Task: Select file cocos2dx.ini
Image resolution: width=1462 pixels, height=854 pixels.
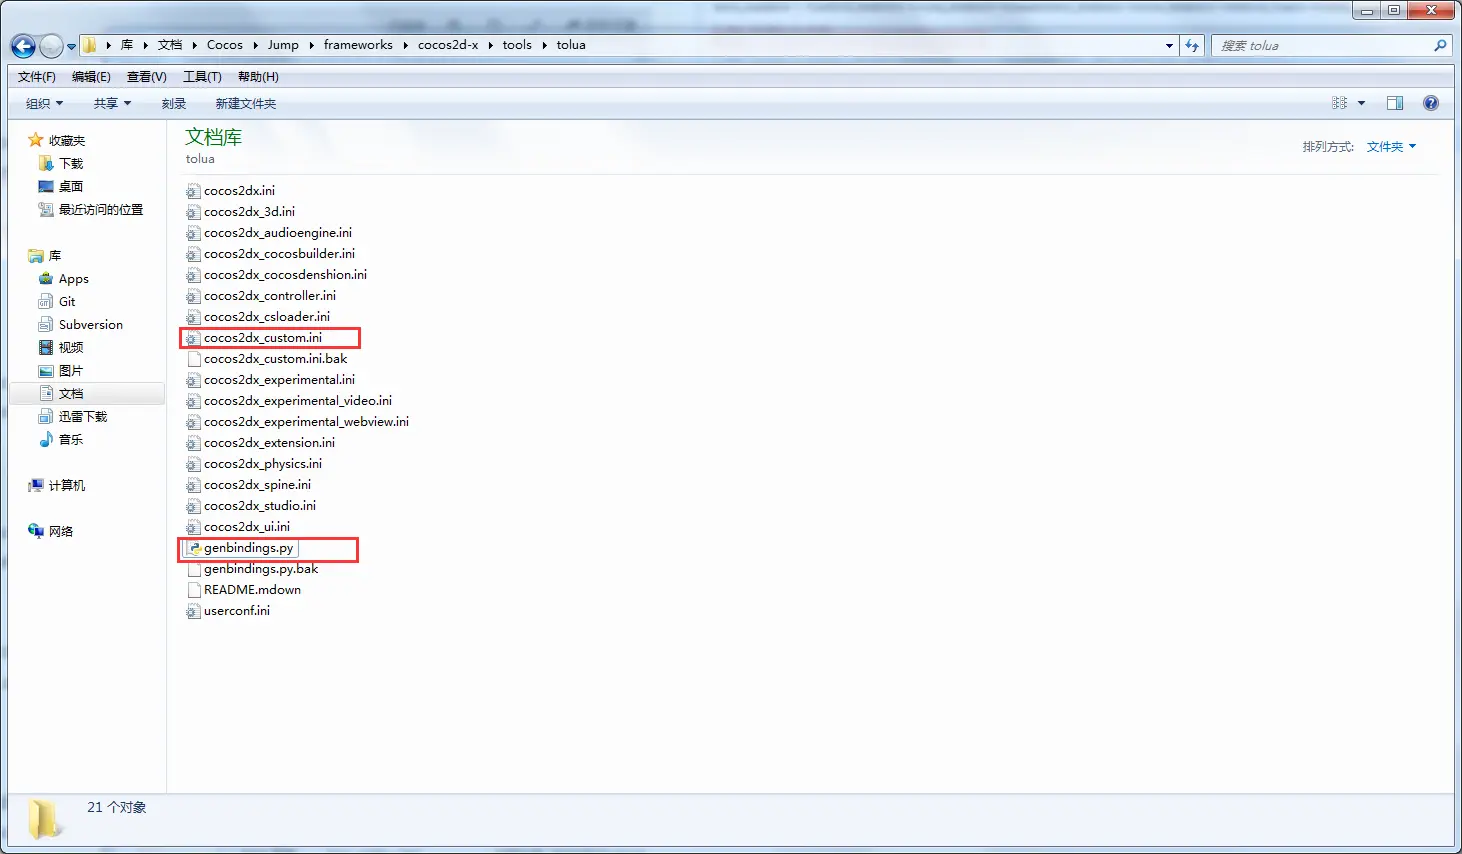Action: (x=239, y=191)
